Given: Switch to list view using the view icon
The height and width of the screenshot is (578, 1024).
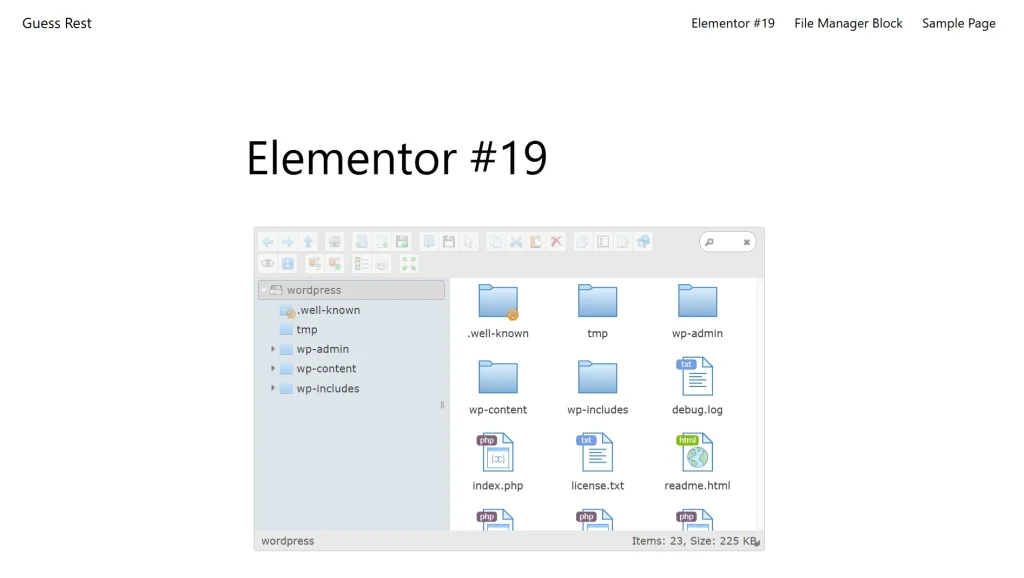Looking at the screenshot, I should click(360, 263).
